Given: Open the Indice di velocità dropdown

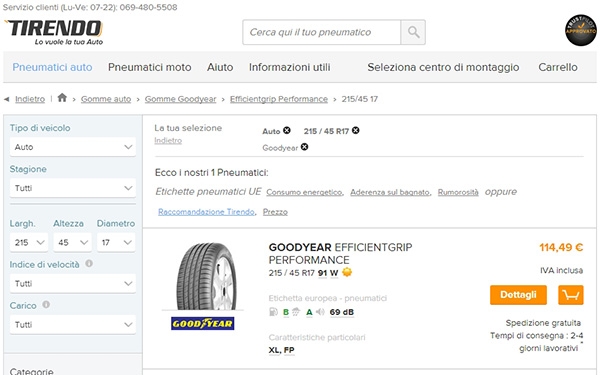Looking at the screenshot, I should 73,284.
